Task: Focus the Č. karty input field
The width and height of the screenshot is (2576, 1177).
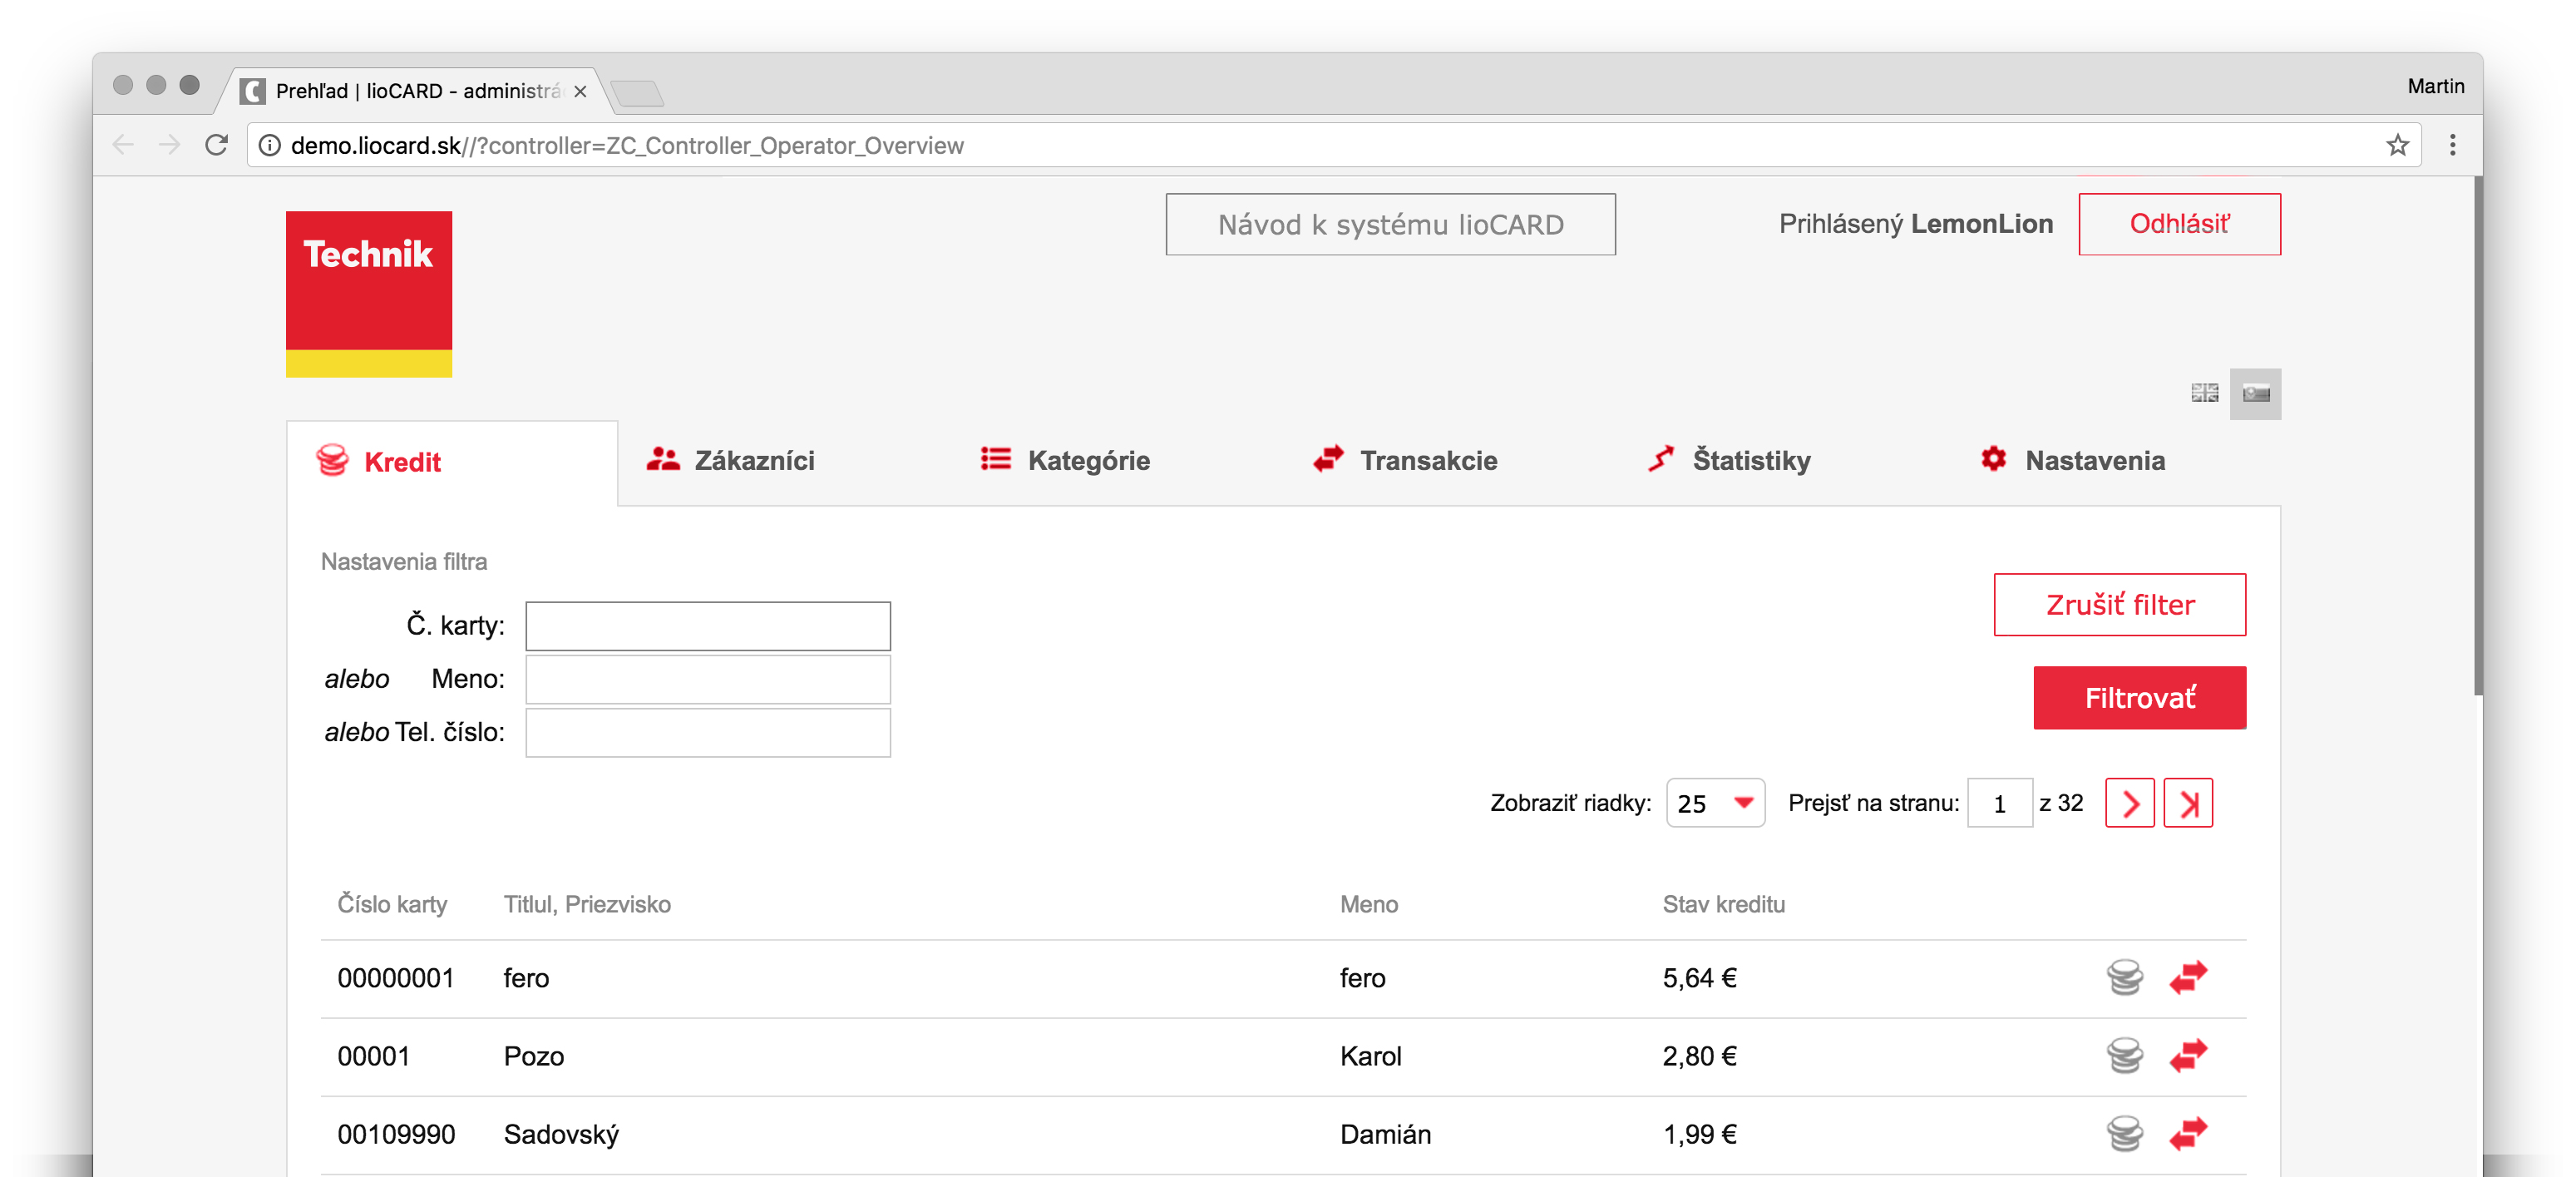Action: click(x=707, y=626)
